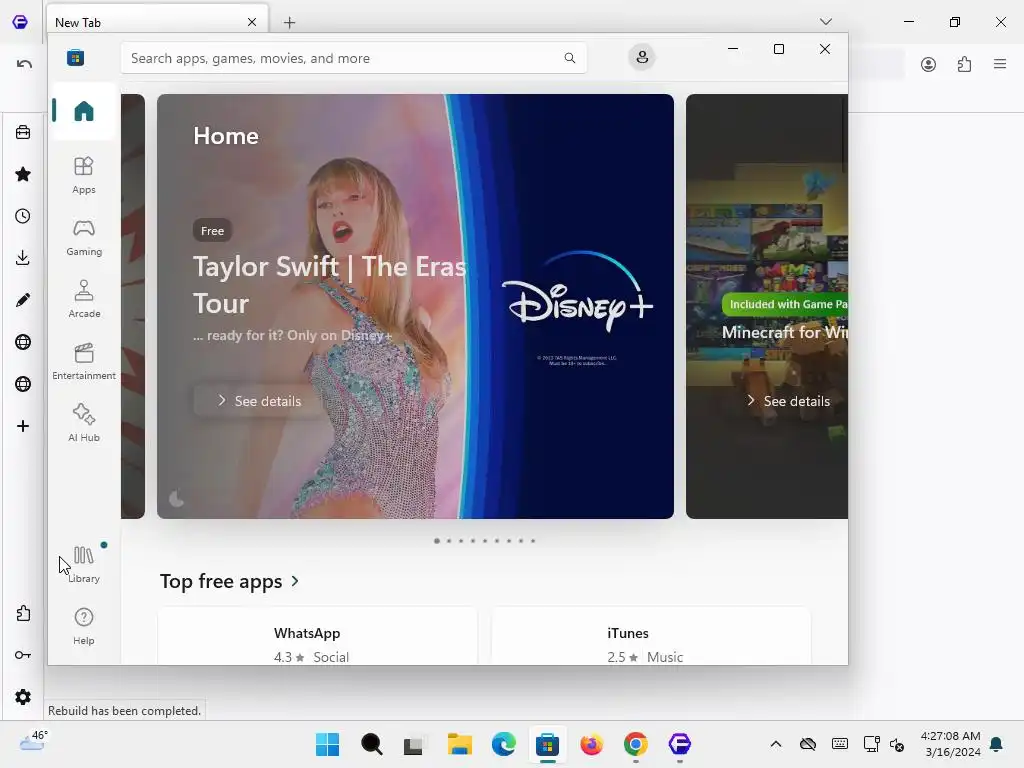Open the Arcade section
The width and height of the screenshot is (1024, 768).
[84, 300]
